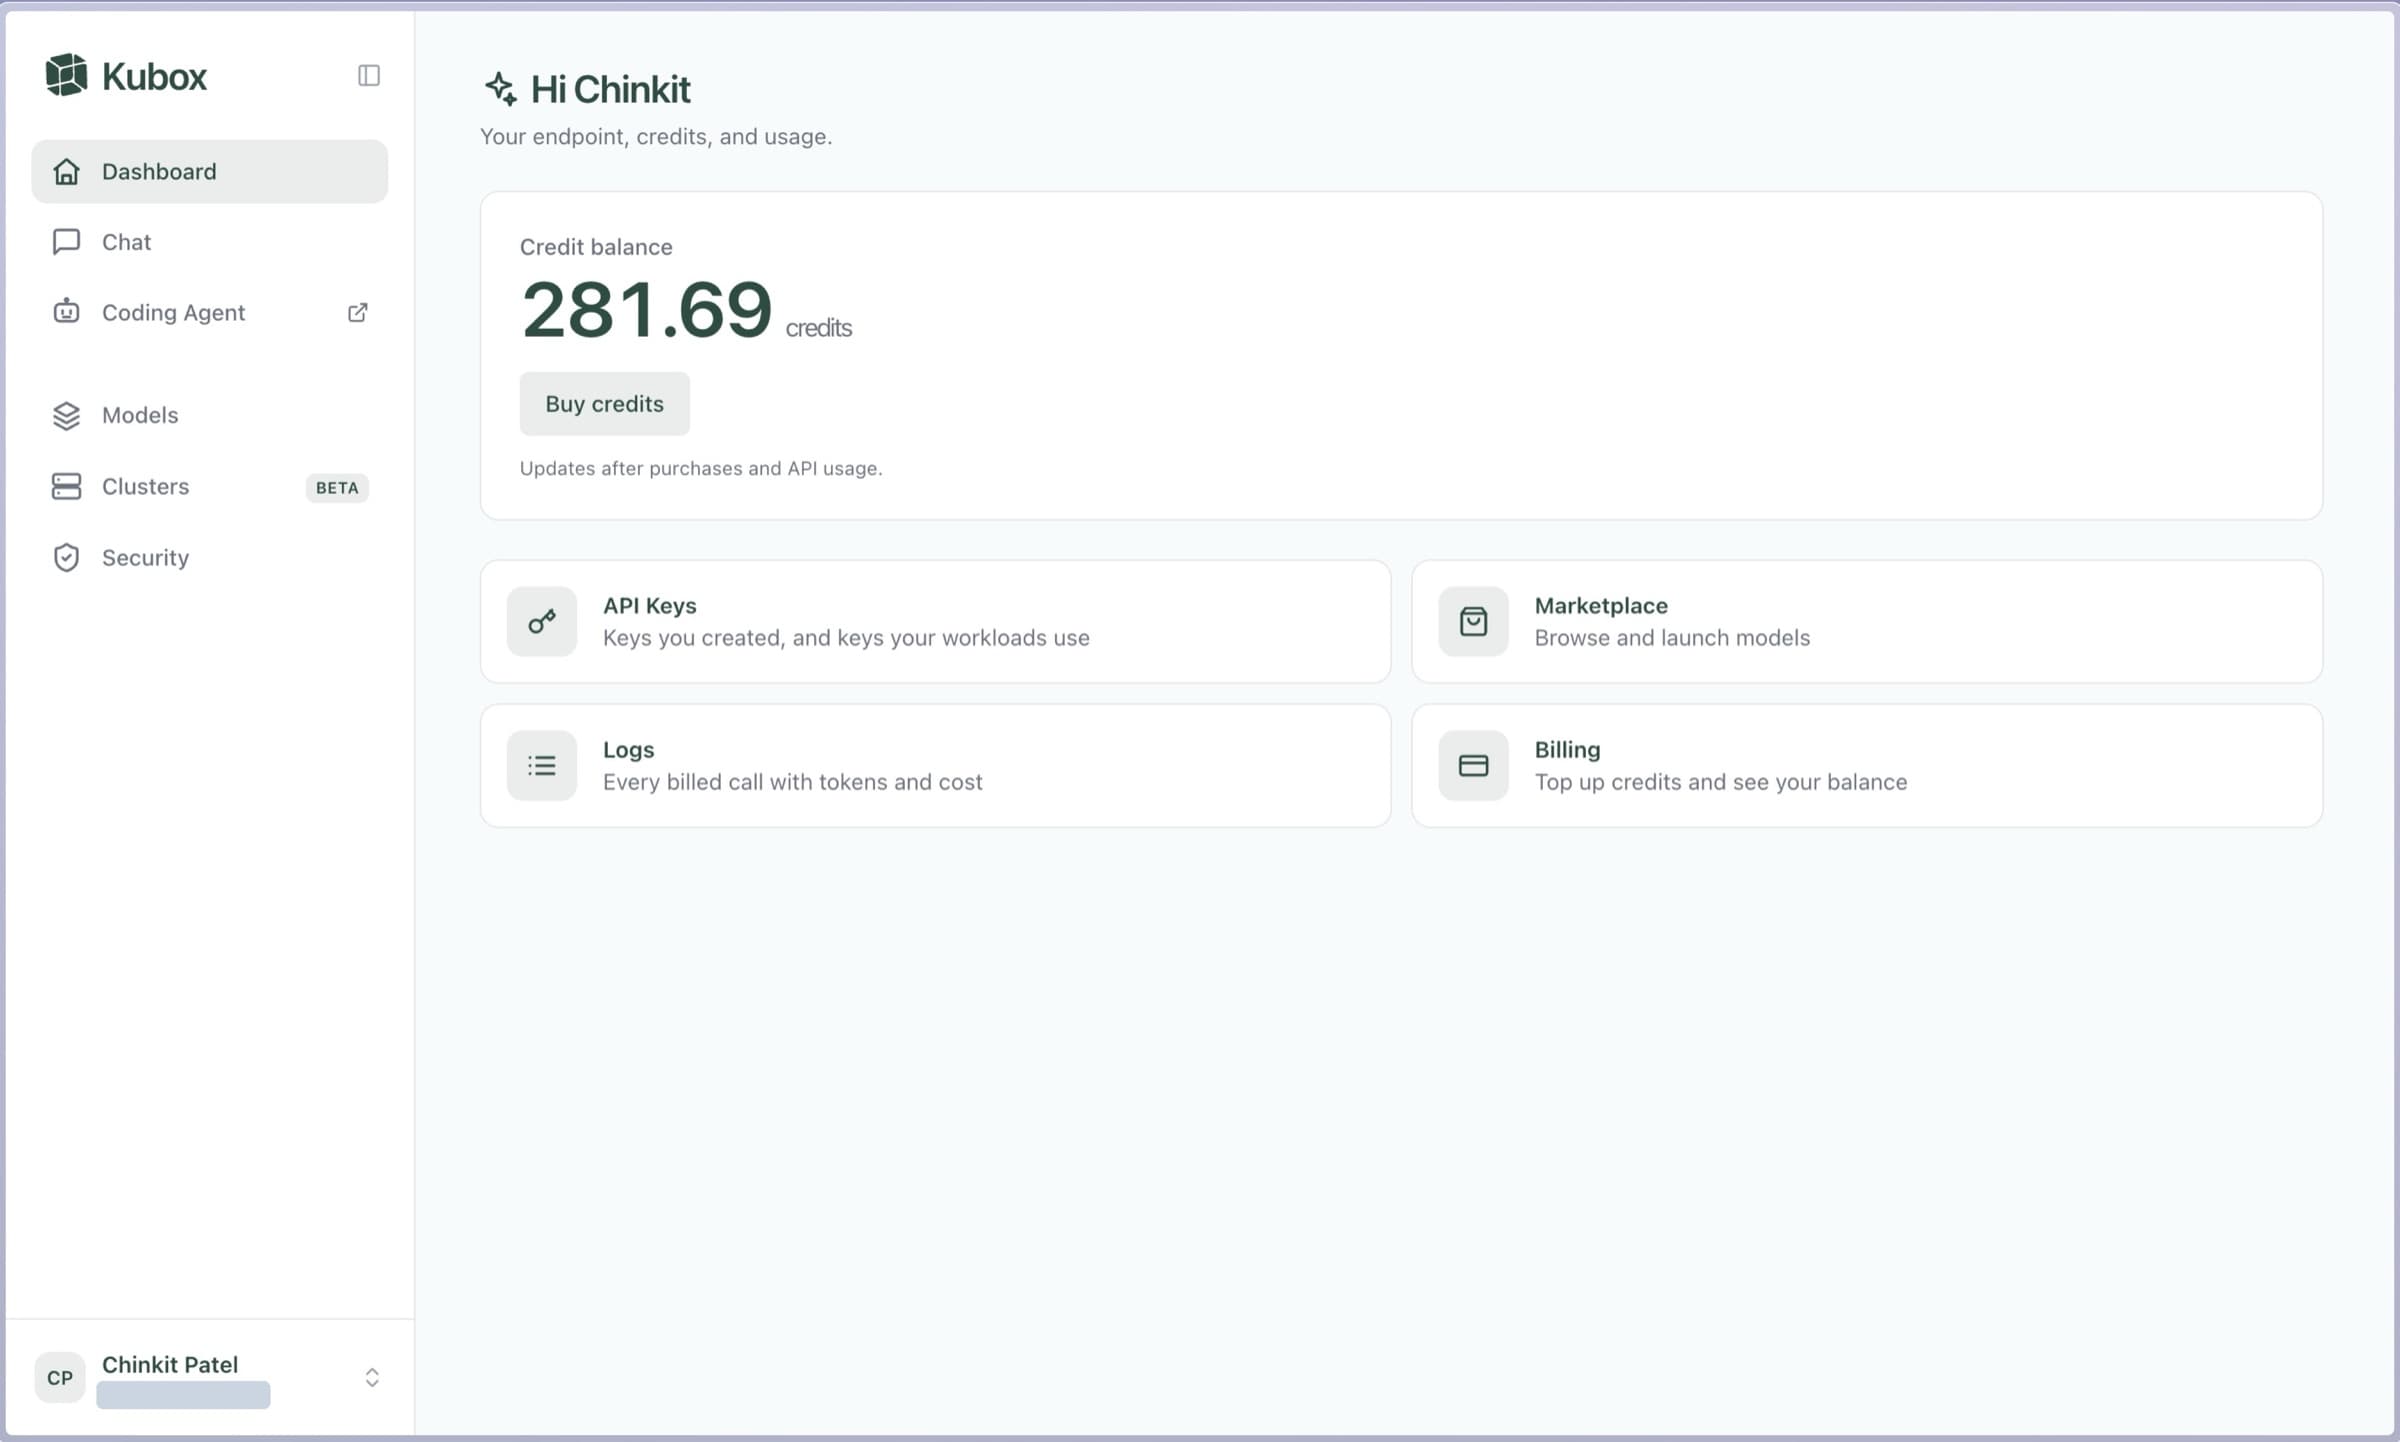Viewport: 2400px width, 1442px height.
Task: Open the Security sidebar item
Action: tap(209, 557)
